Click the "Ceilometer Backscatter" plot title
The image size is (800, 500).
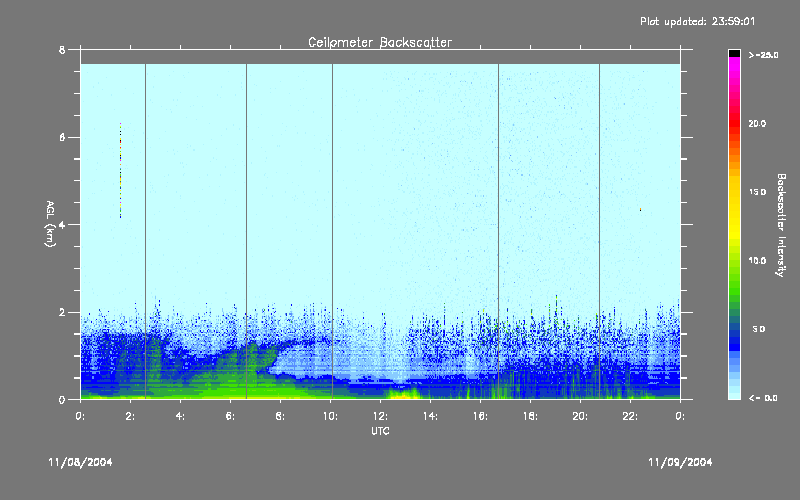click(x=380, y=42)
